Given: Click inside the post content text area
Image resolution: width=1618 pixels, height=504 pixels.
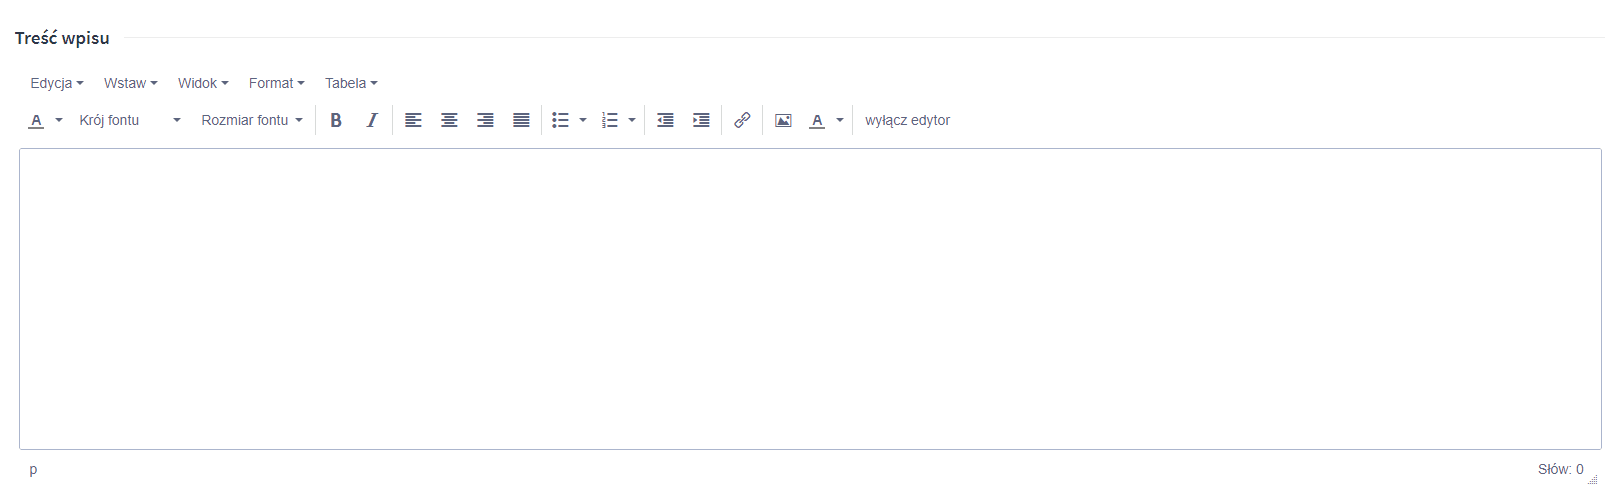Looking at the screenshot, I should tap(810, 299).
